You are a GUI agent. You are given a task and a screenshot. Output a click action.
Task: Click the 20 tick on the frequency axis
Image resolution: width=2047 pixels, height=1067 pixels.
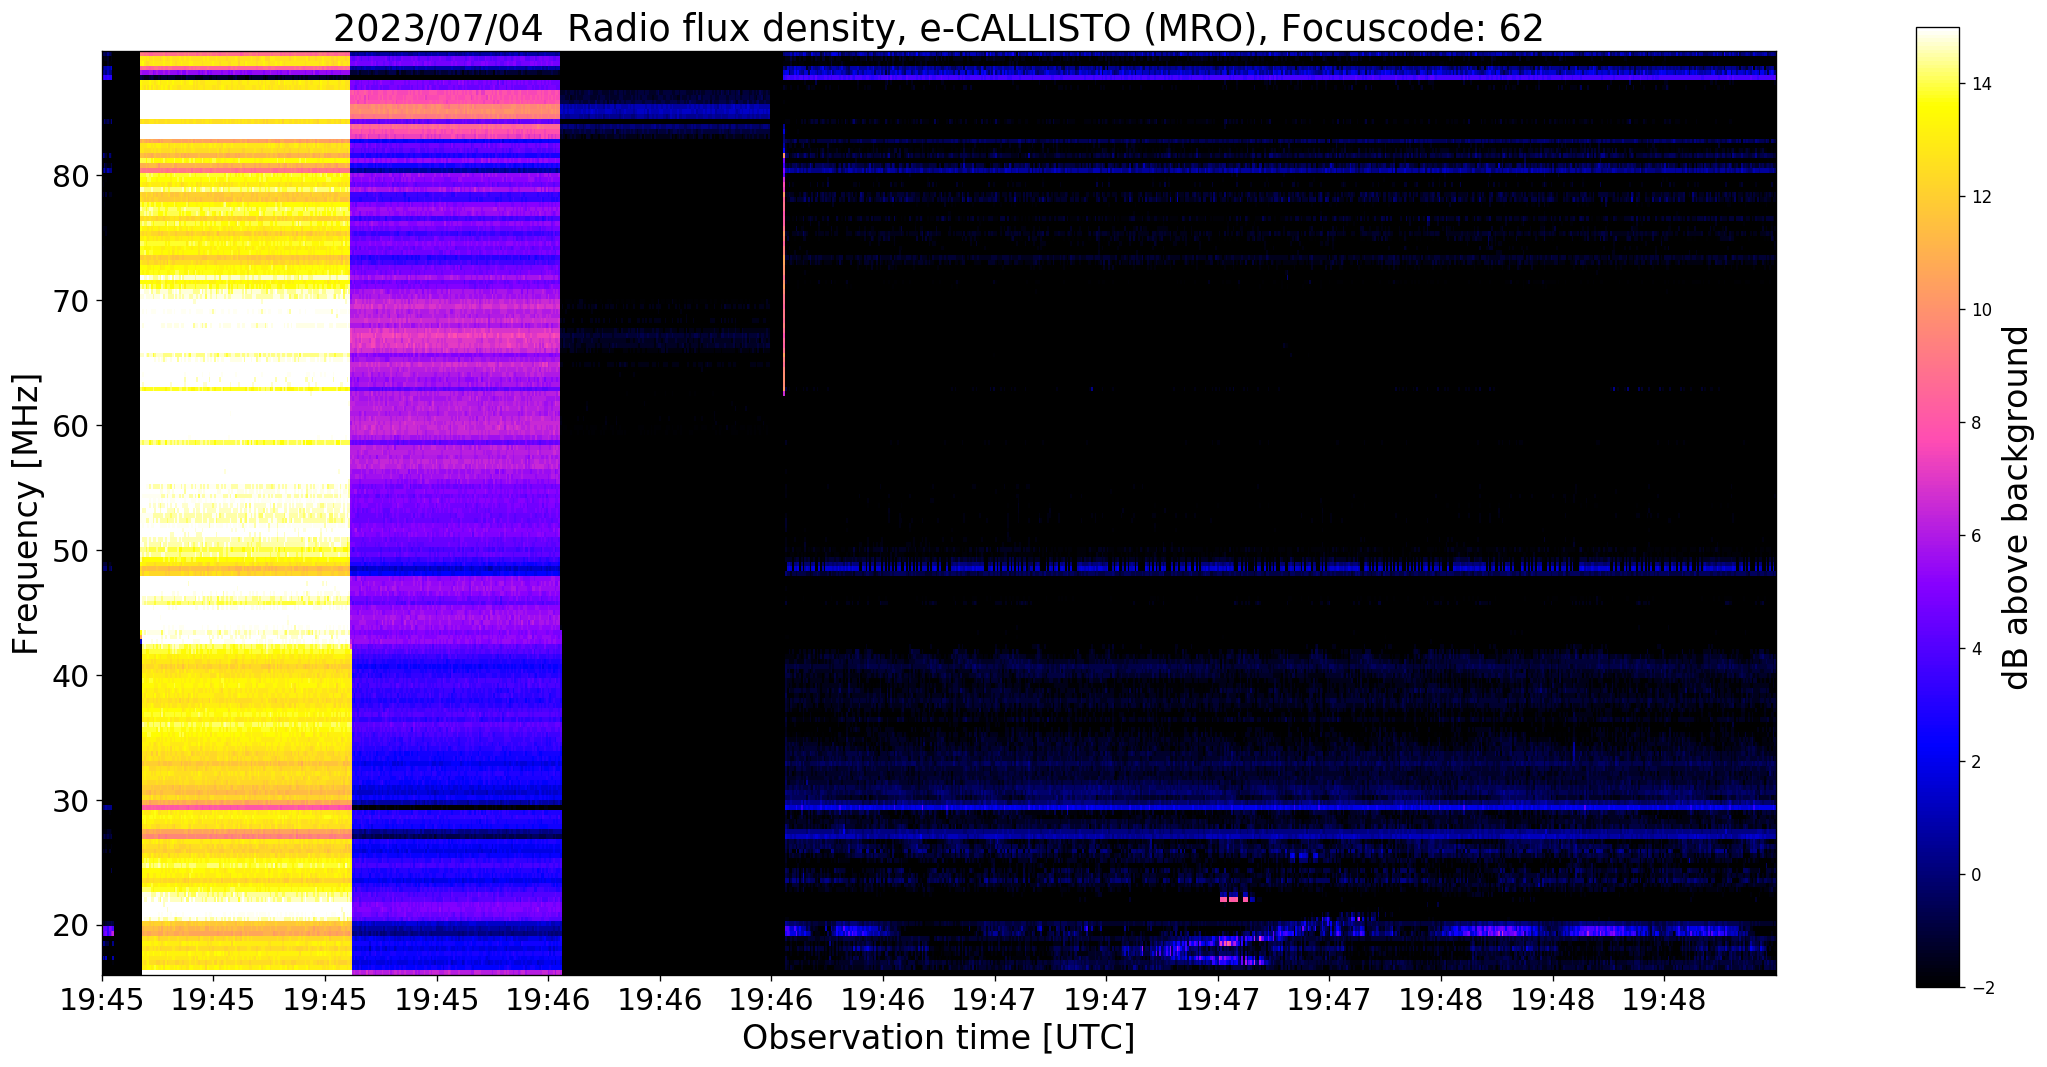coord(71,926)
